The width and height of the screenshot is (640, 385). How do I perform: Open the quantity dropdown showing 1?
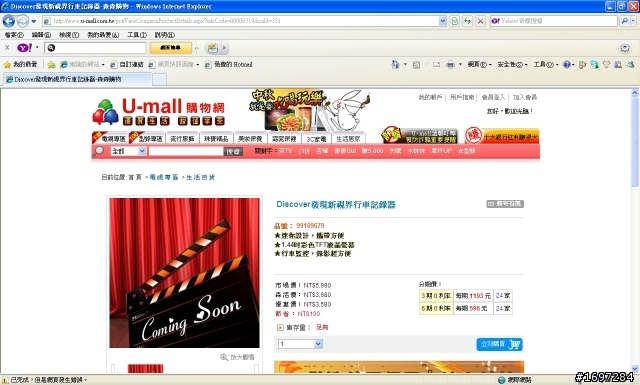tap(300, 344)
